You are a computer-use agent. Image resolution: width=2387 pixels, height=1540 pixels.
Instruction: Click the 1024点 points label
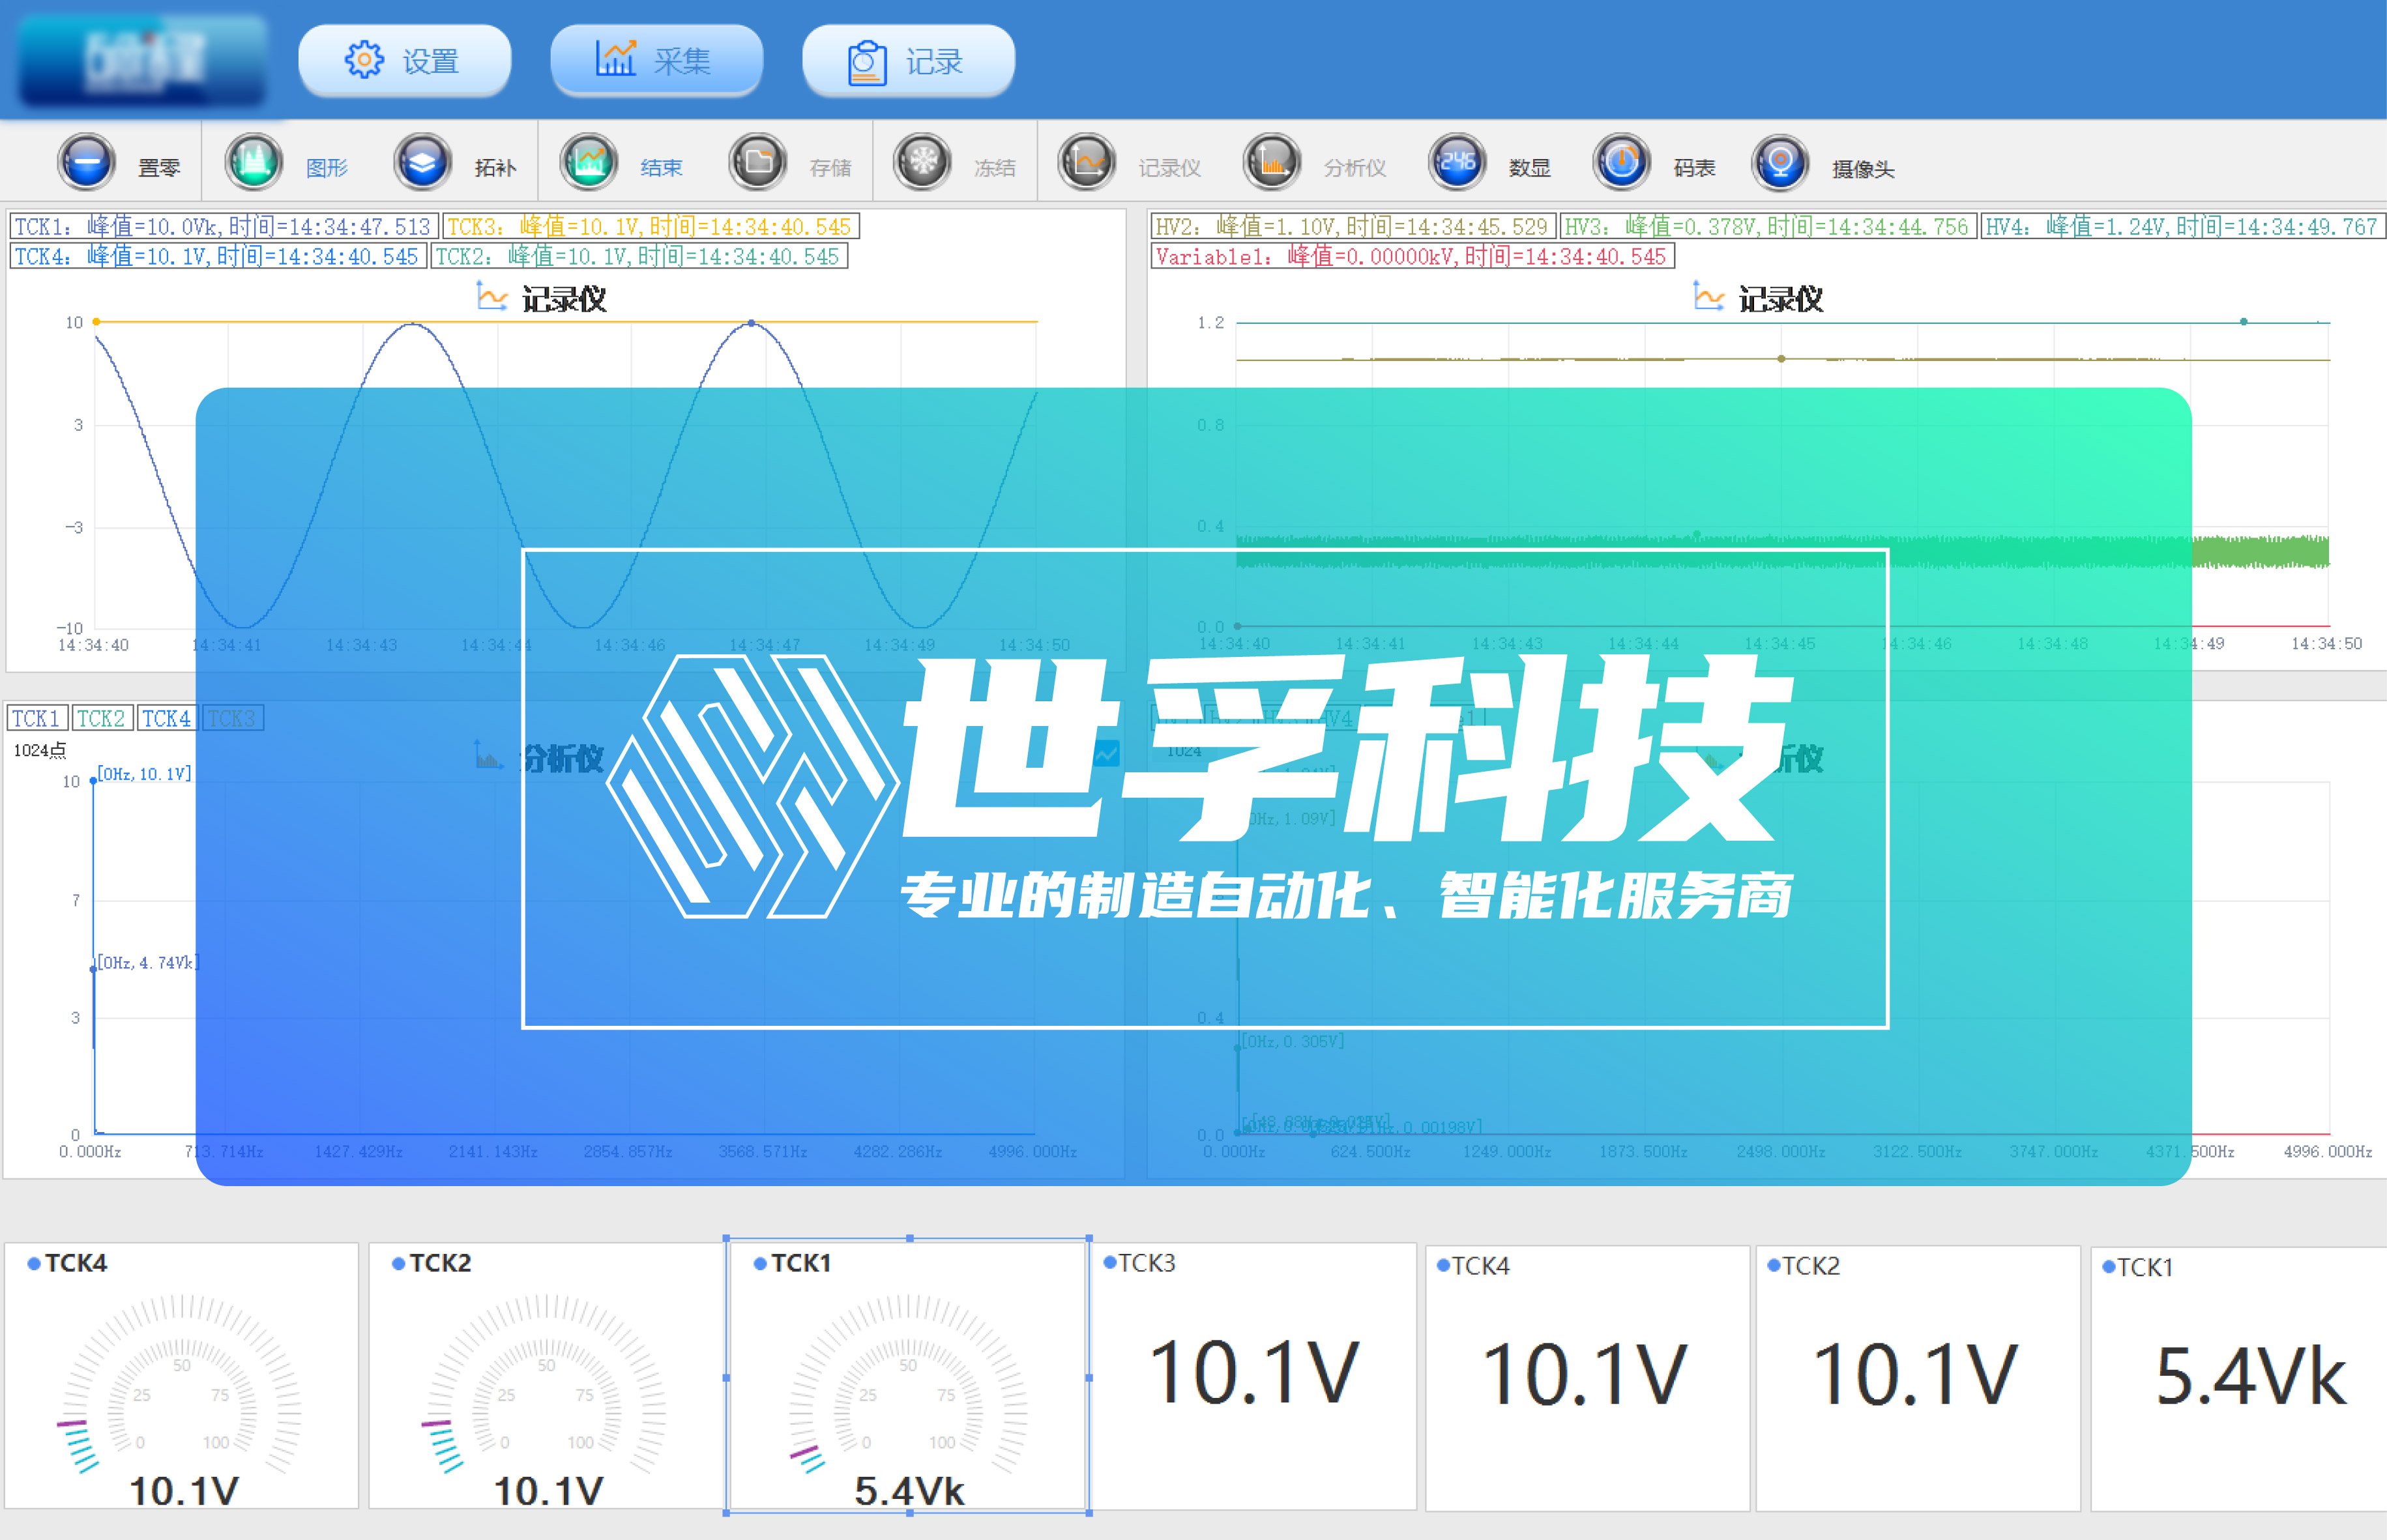click(x=40, y=750)
